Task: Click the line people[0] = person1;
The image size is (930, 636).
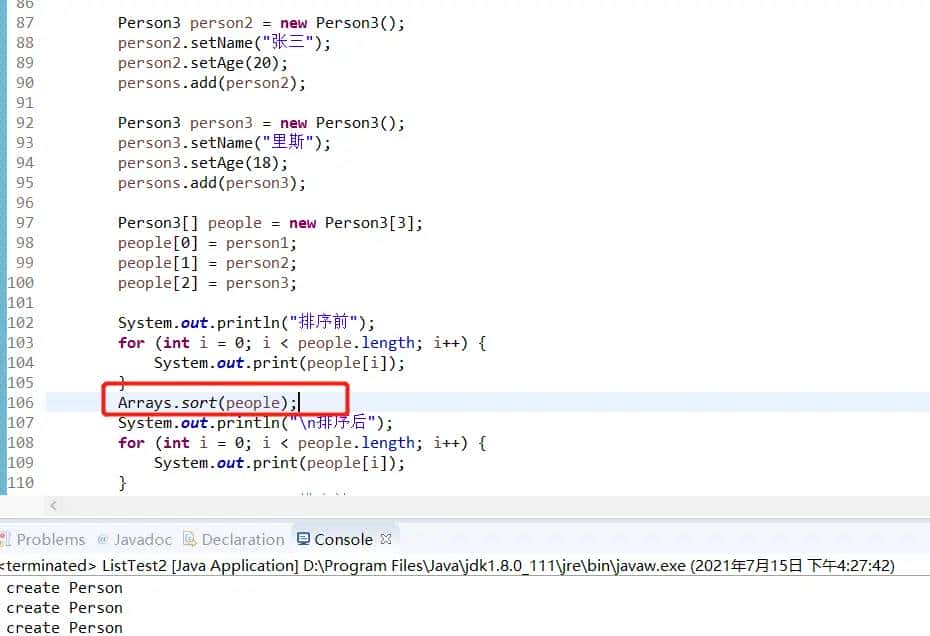Action: click(207, 243)
